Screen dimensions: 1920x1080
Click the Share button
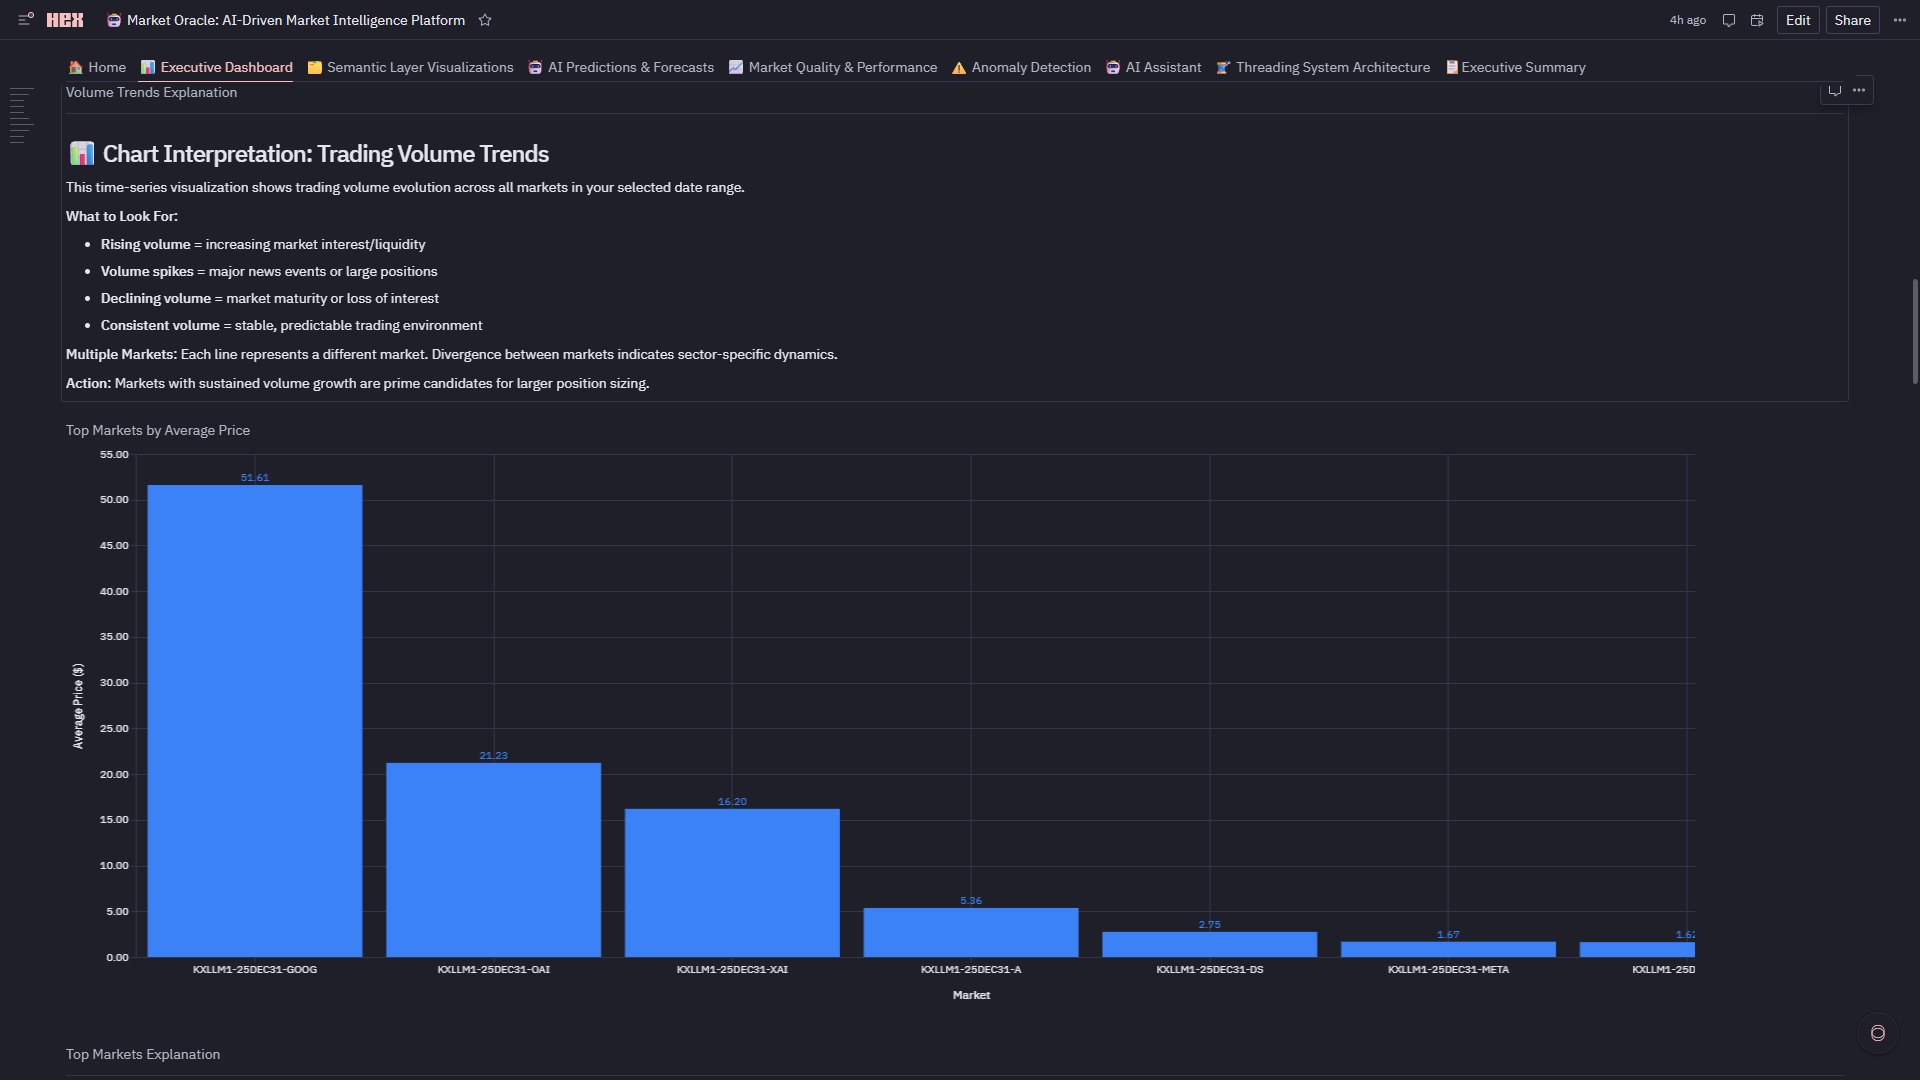click(x=1852, y=20)
